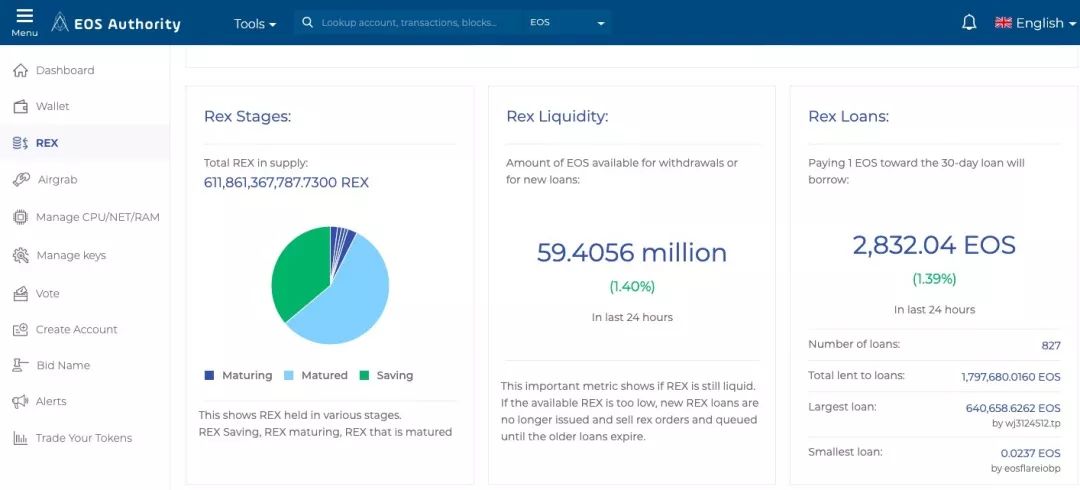Click the 59.4056 million liquidity value
Image resolution: width=1080 pixels, height=490 pixels.
click(x=632, y=252)
